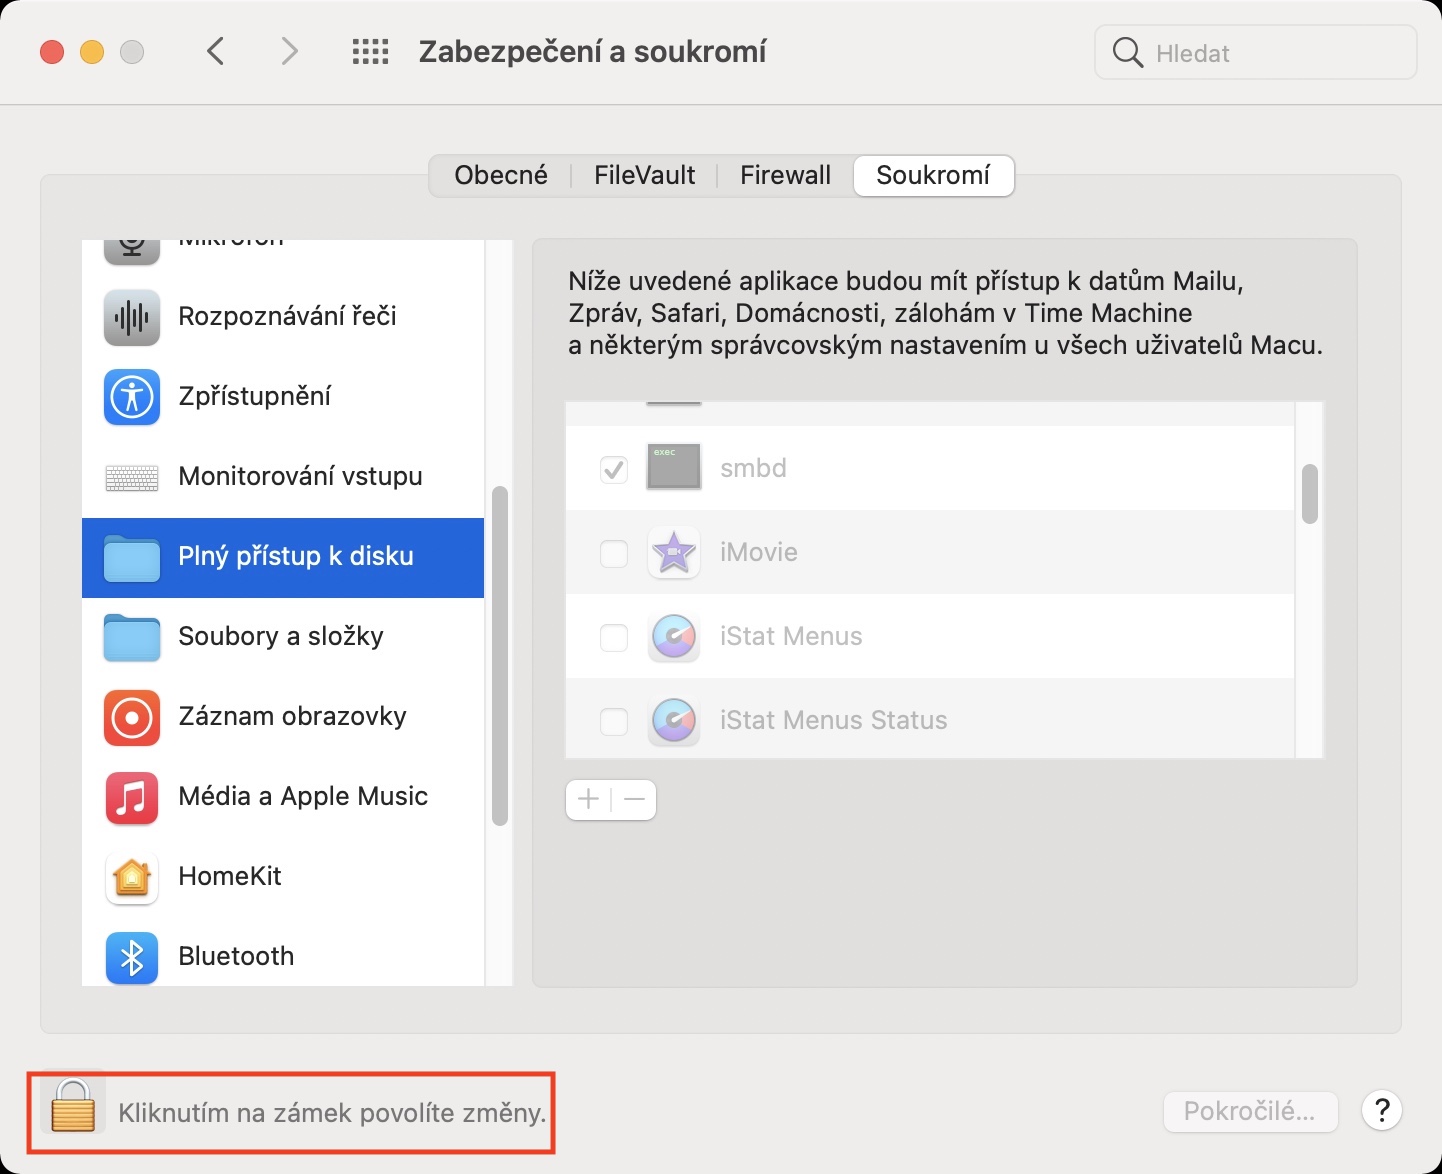The height and width of the screenshot is (1174, 1442).
Task: Tick the iStat Menus checkbox
Action: click(x=613, y=637)
